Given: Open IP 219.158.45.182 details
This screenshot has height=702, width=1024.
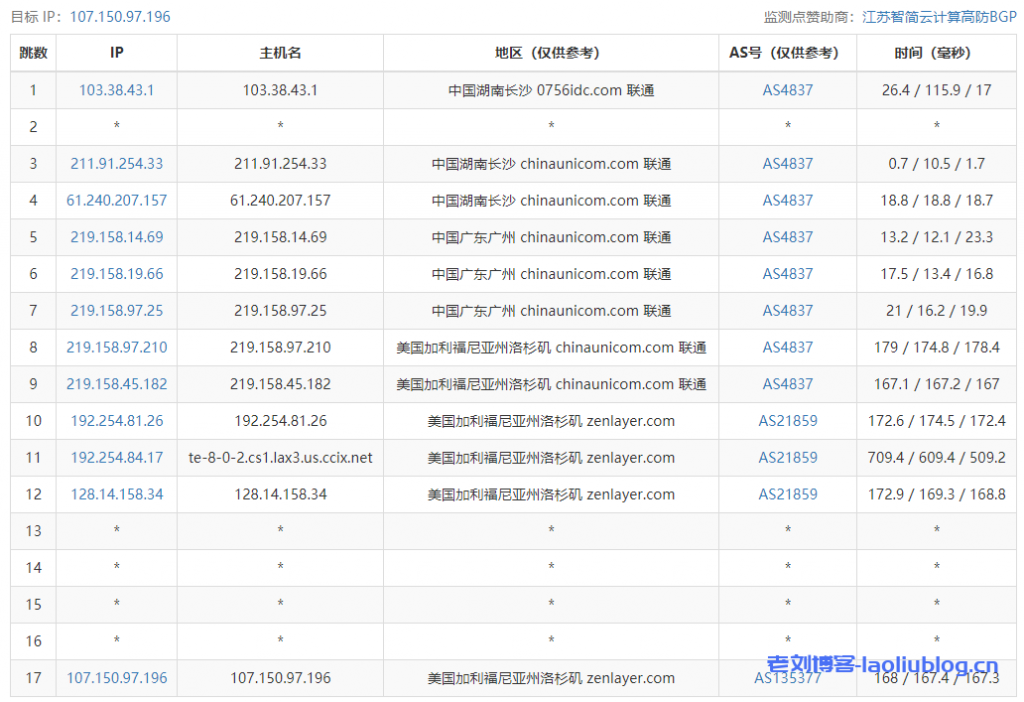Looking at the screenshot, I should (x=116, y=385).
